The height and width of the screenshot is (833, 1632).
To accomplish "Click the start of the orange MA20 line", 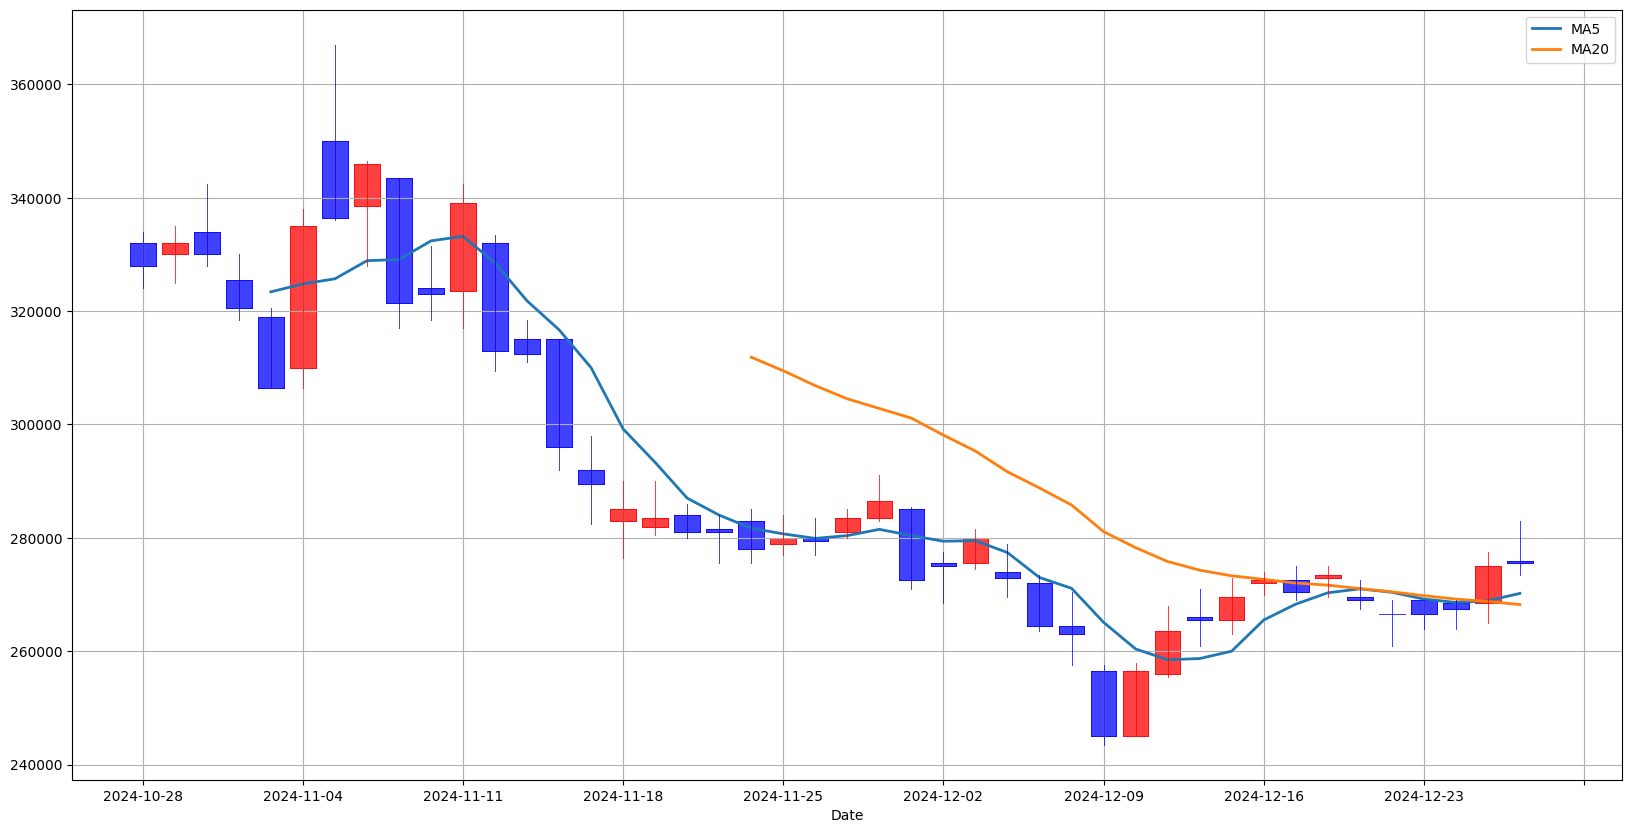I will 751,356.
